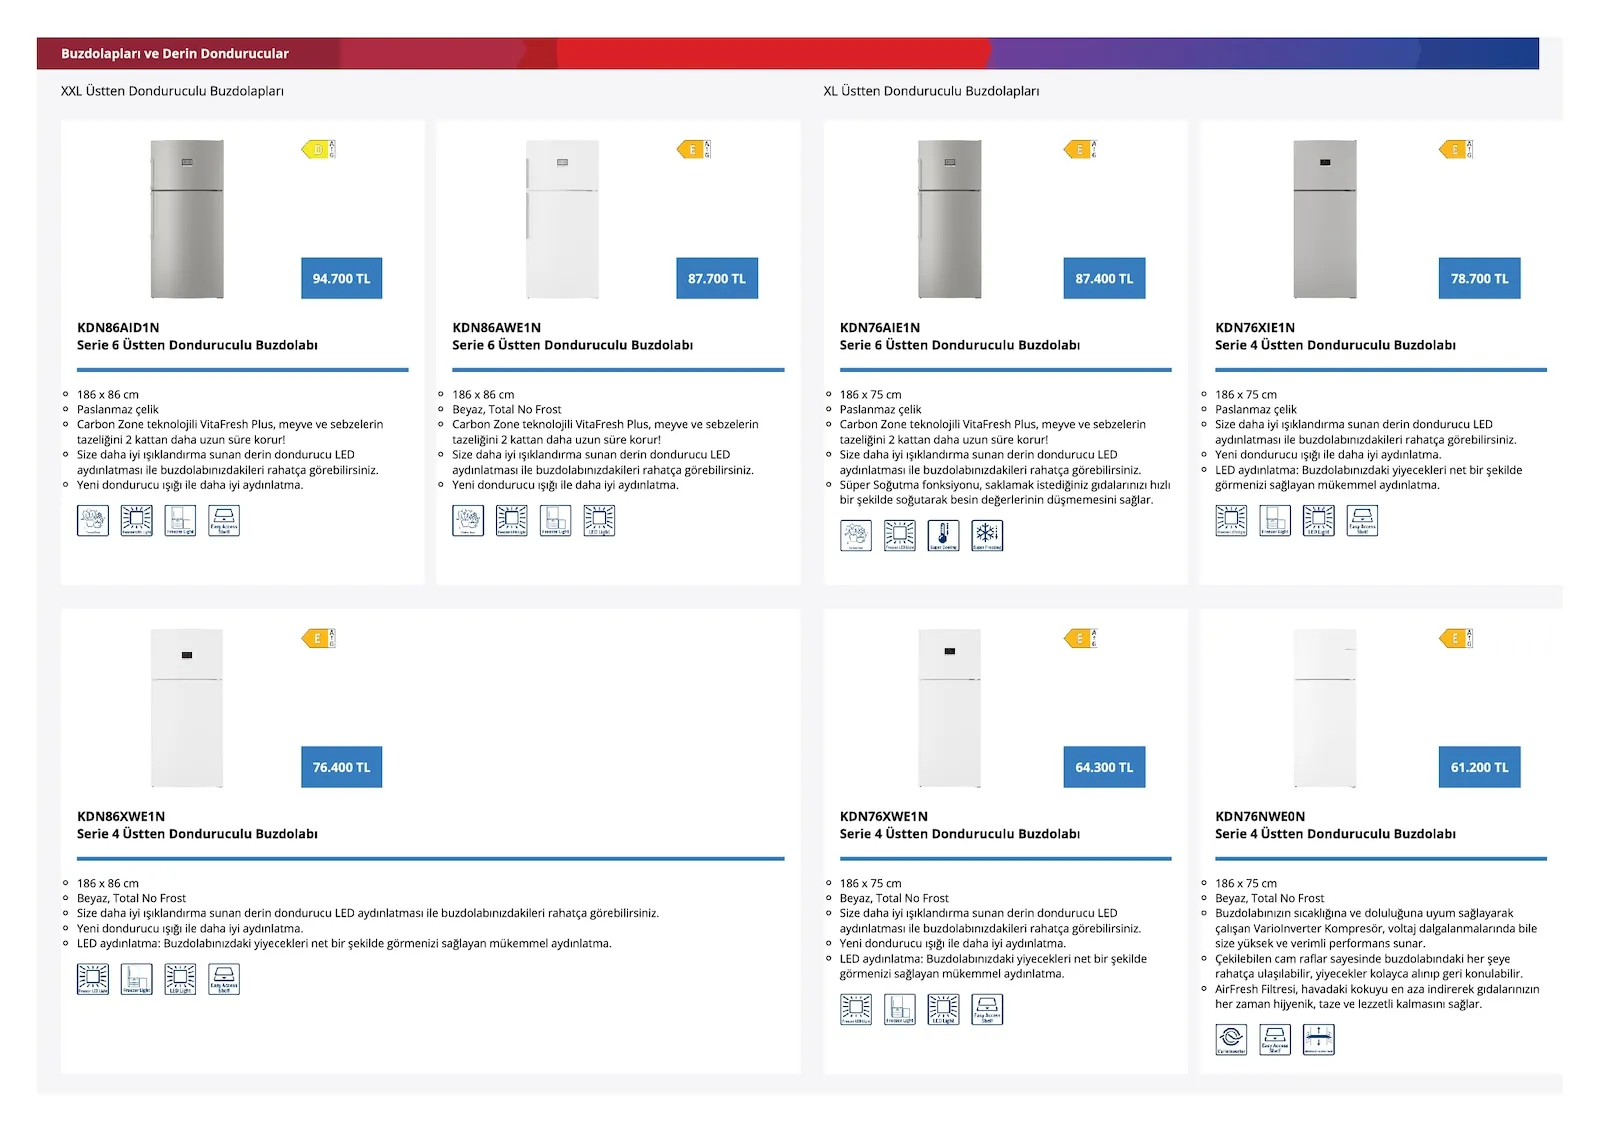Open the KDN76XWE1N model title
Image resolution: width=1600 pixels, height=1131 pixels.
884,816
